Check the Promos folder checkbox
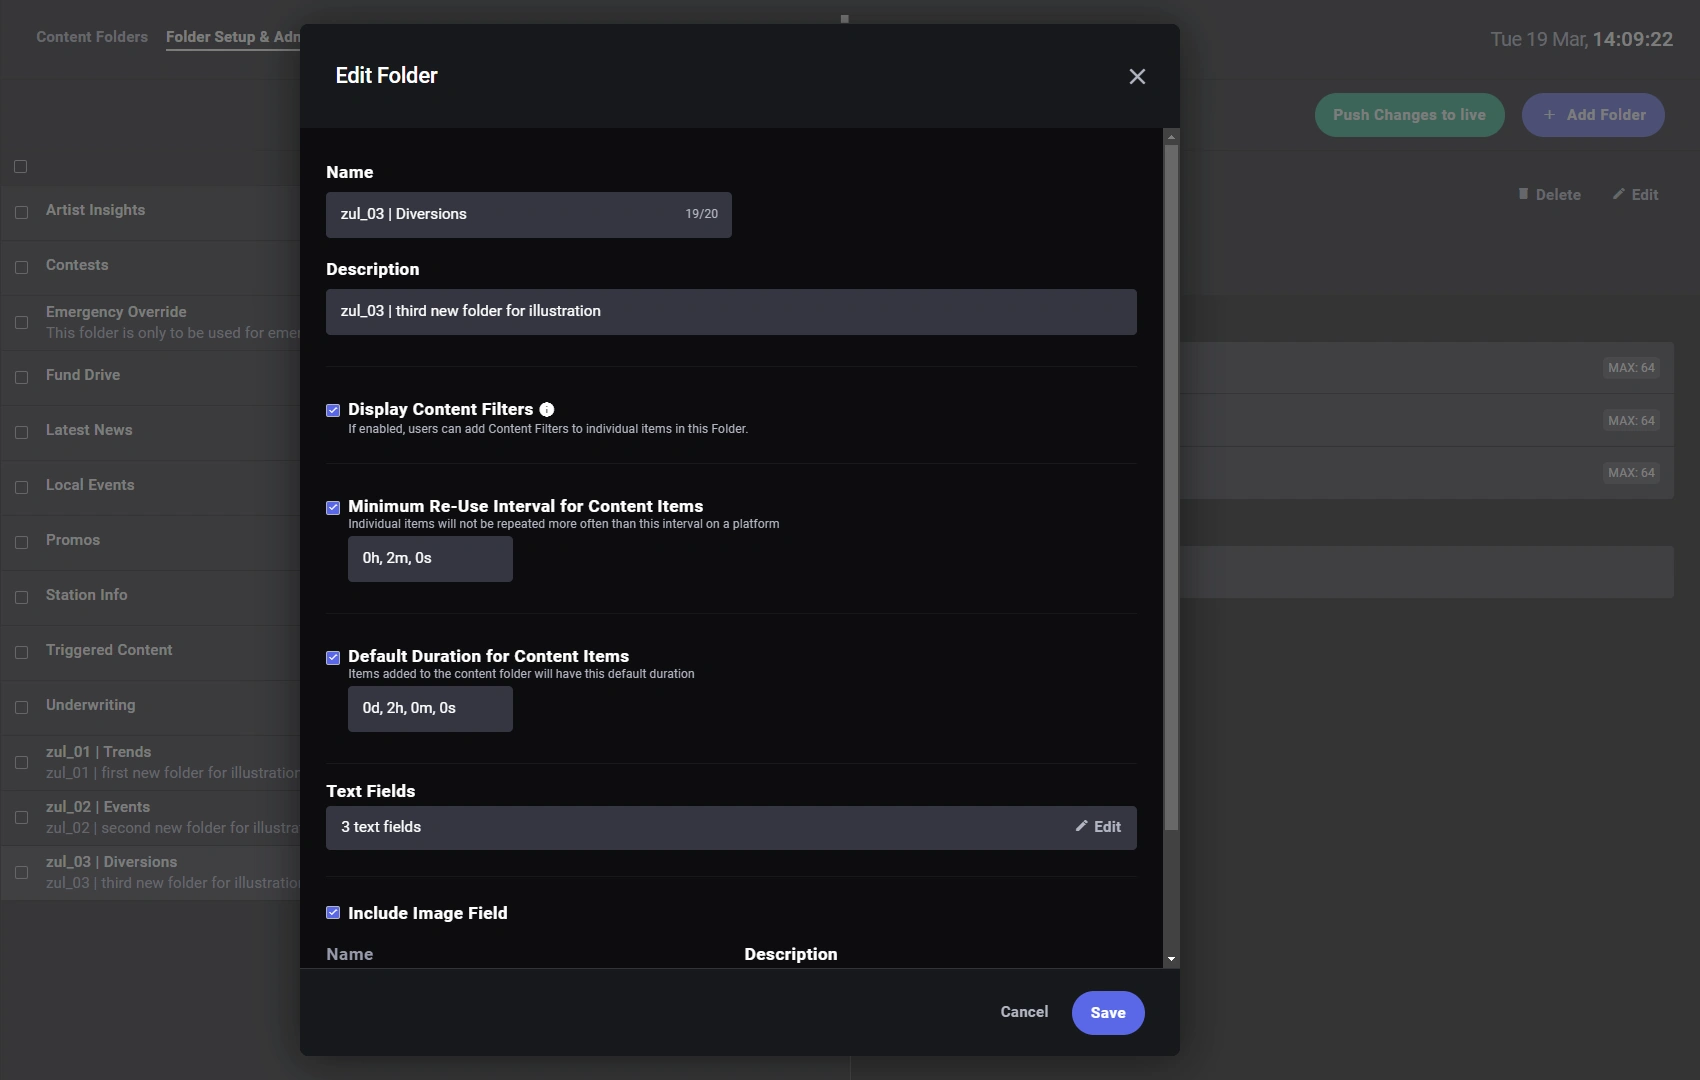The width and height of the screenshot is (1700, 1080). [21, 542]
